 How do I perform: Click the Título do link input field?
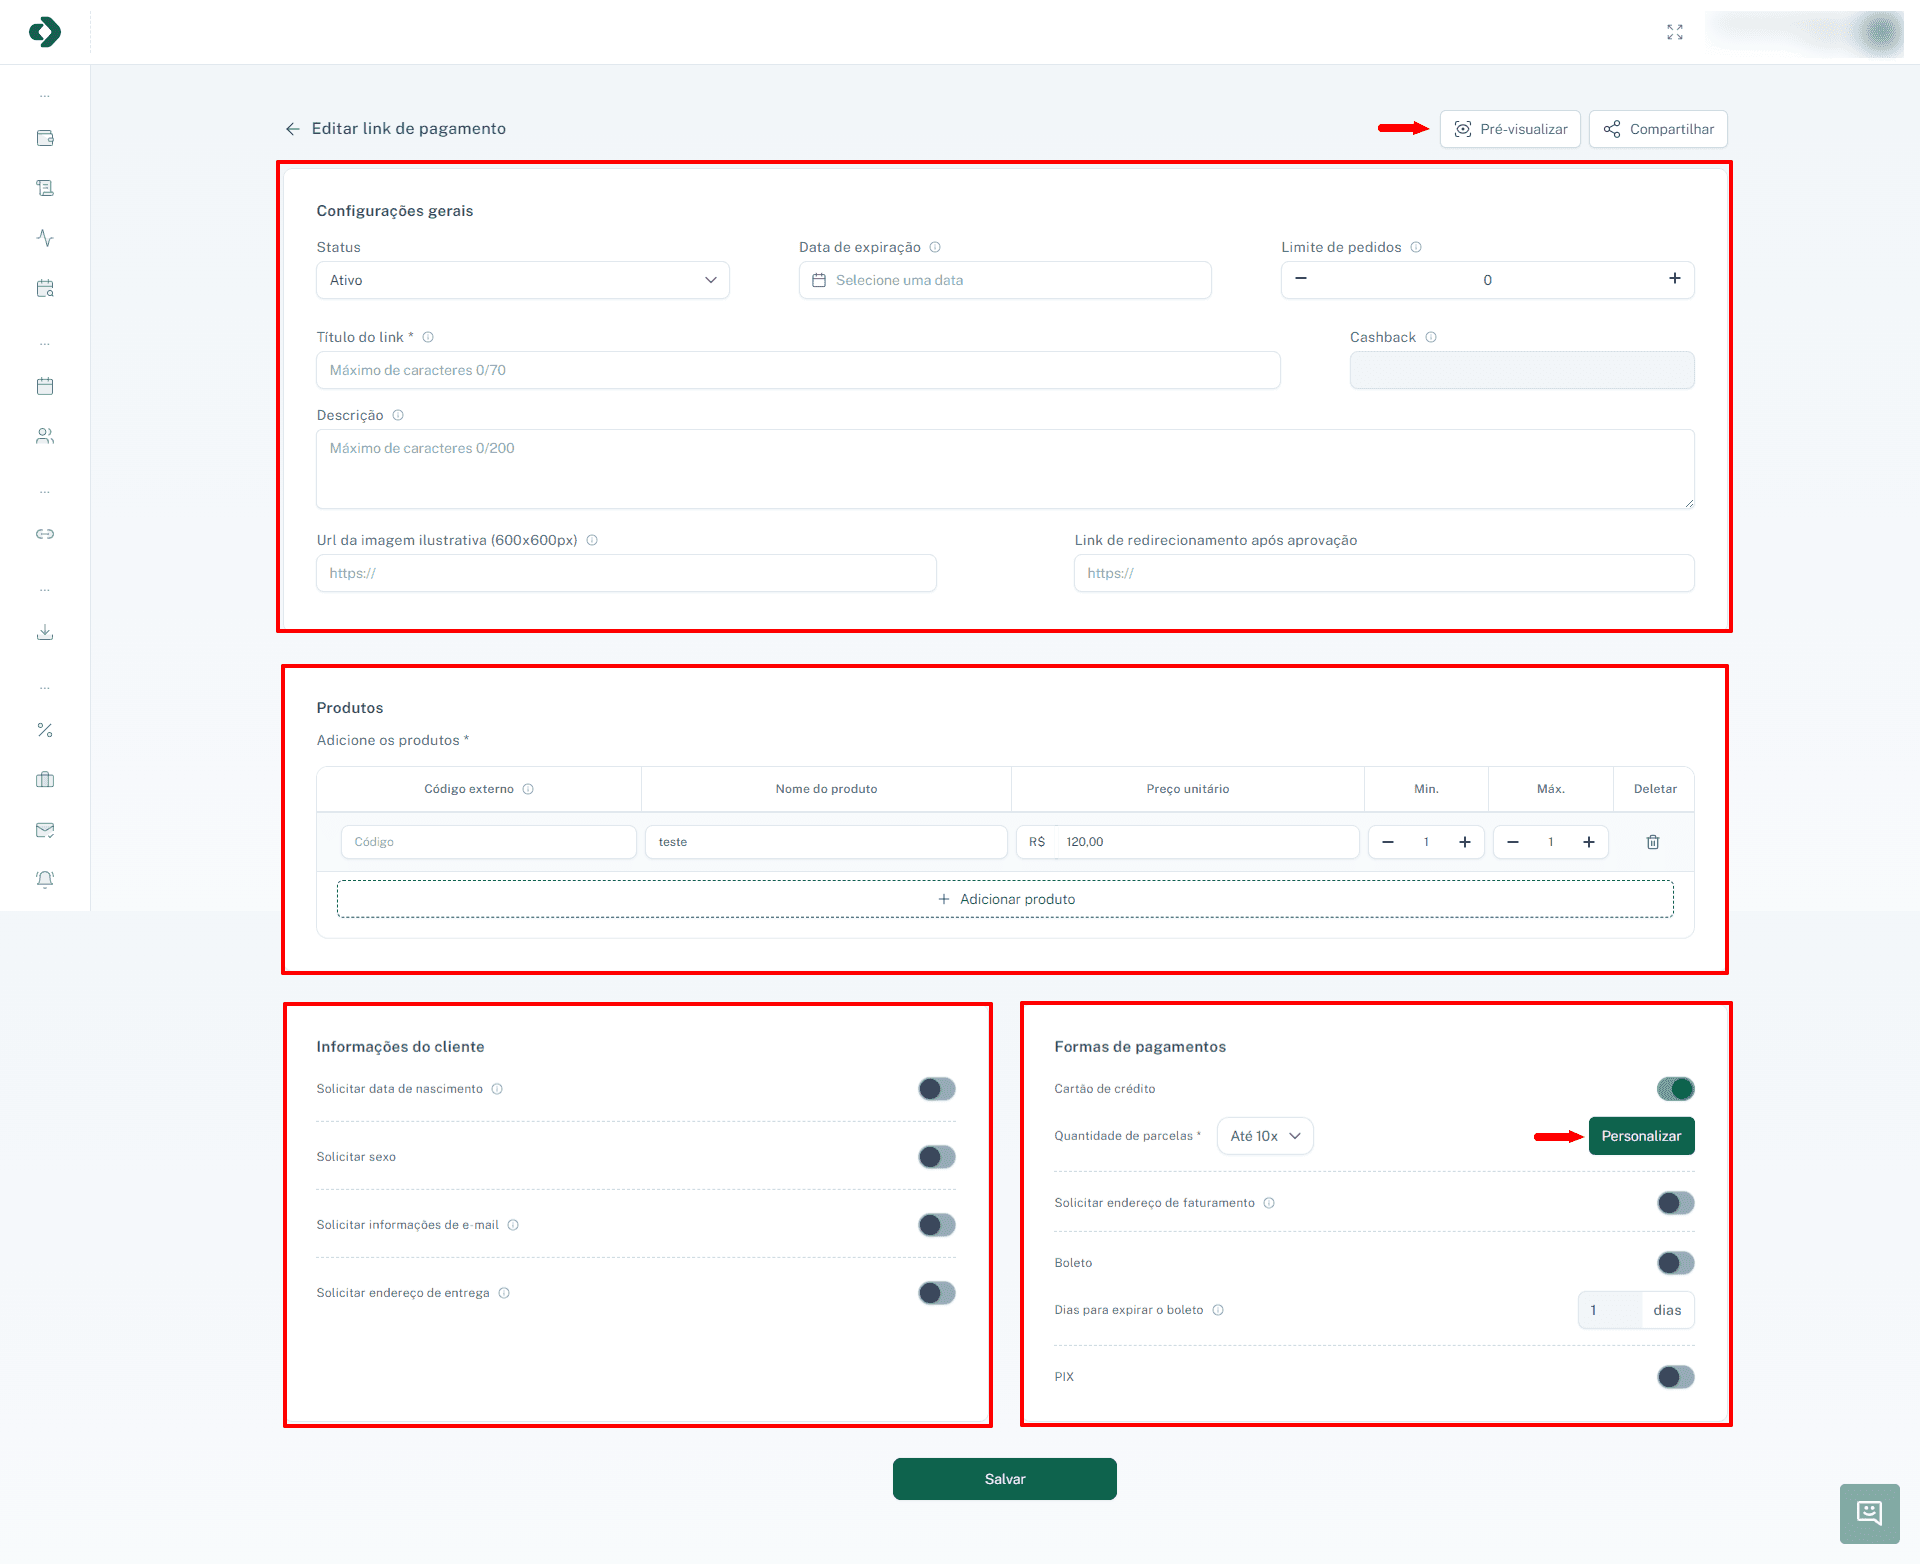click(798, 370)
